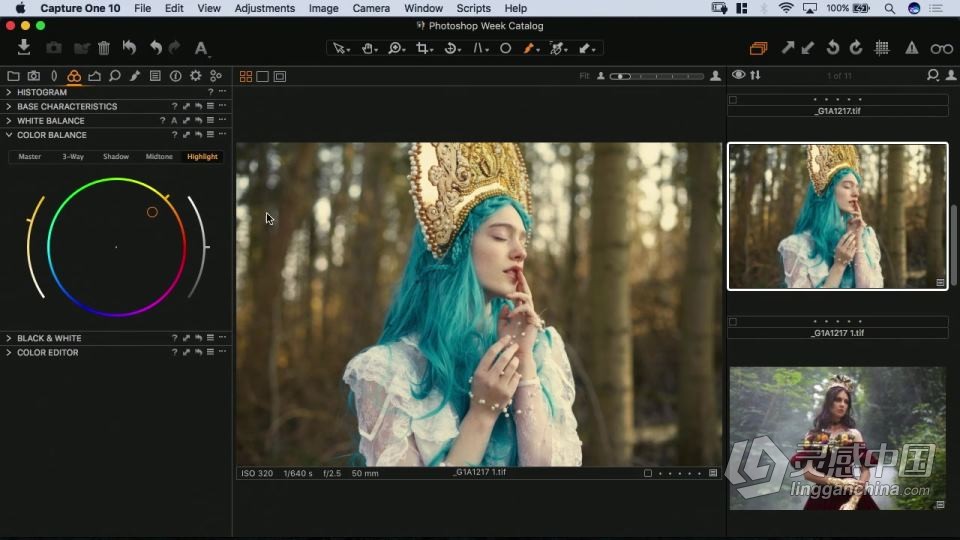Open the Color tool tab

click(x=74, y=76)
